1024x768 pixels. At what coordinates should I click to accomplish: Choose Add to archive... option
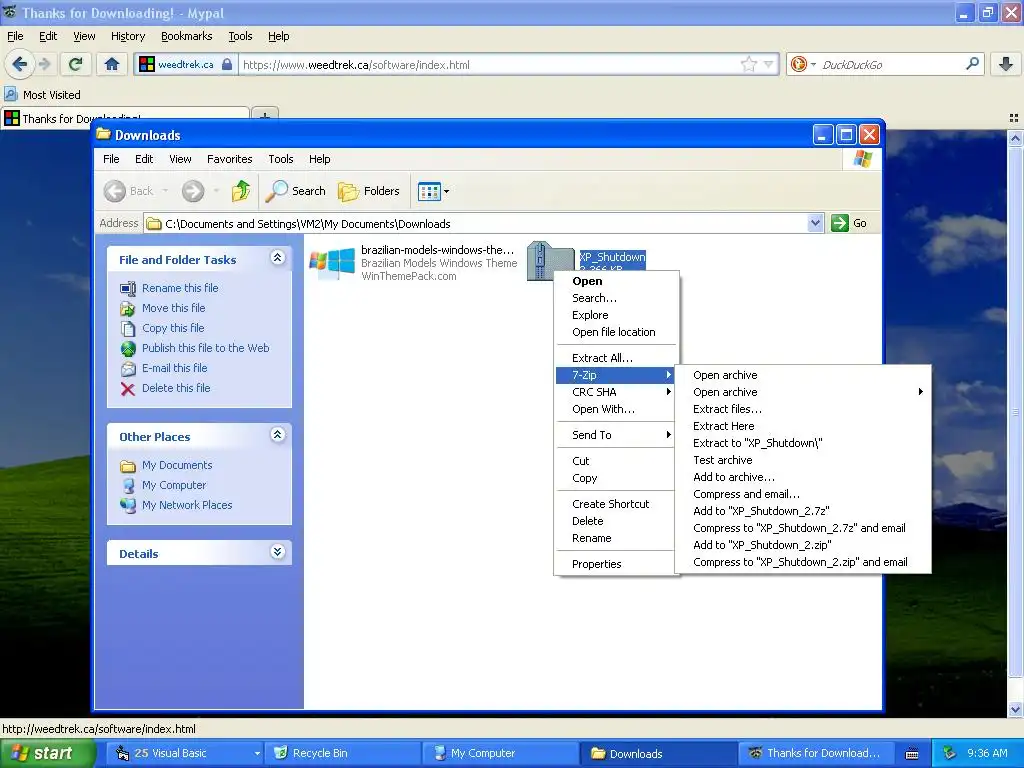pyautogui.click(x=803, y=477)
